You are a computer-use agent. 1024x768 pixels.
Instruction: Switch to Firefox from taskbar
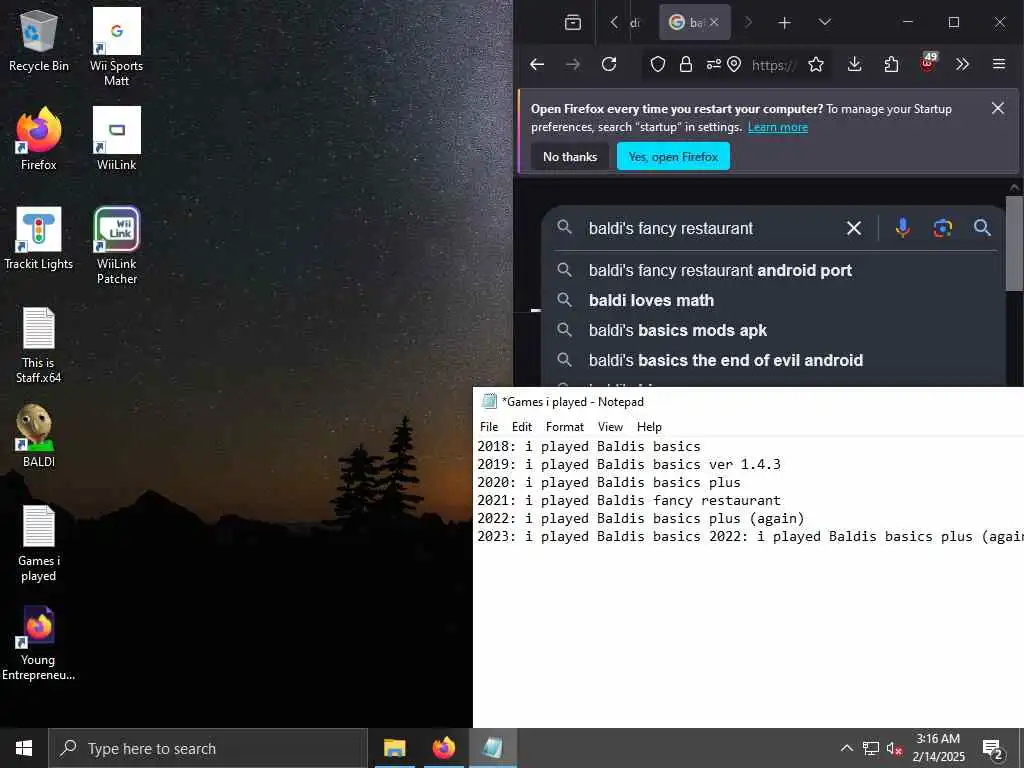click(x=443, y=748)
